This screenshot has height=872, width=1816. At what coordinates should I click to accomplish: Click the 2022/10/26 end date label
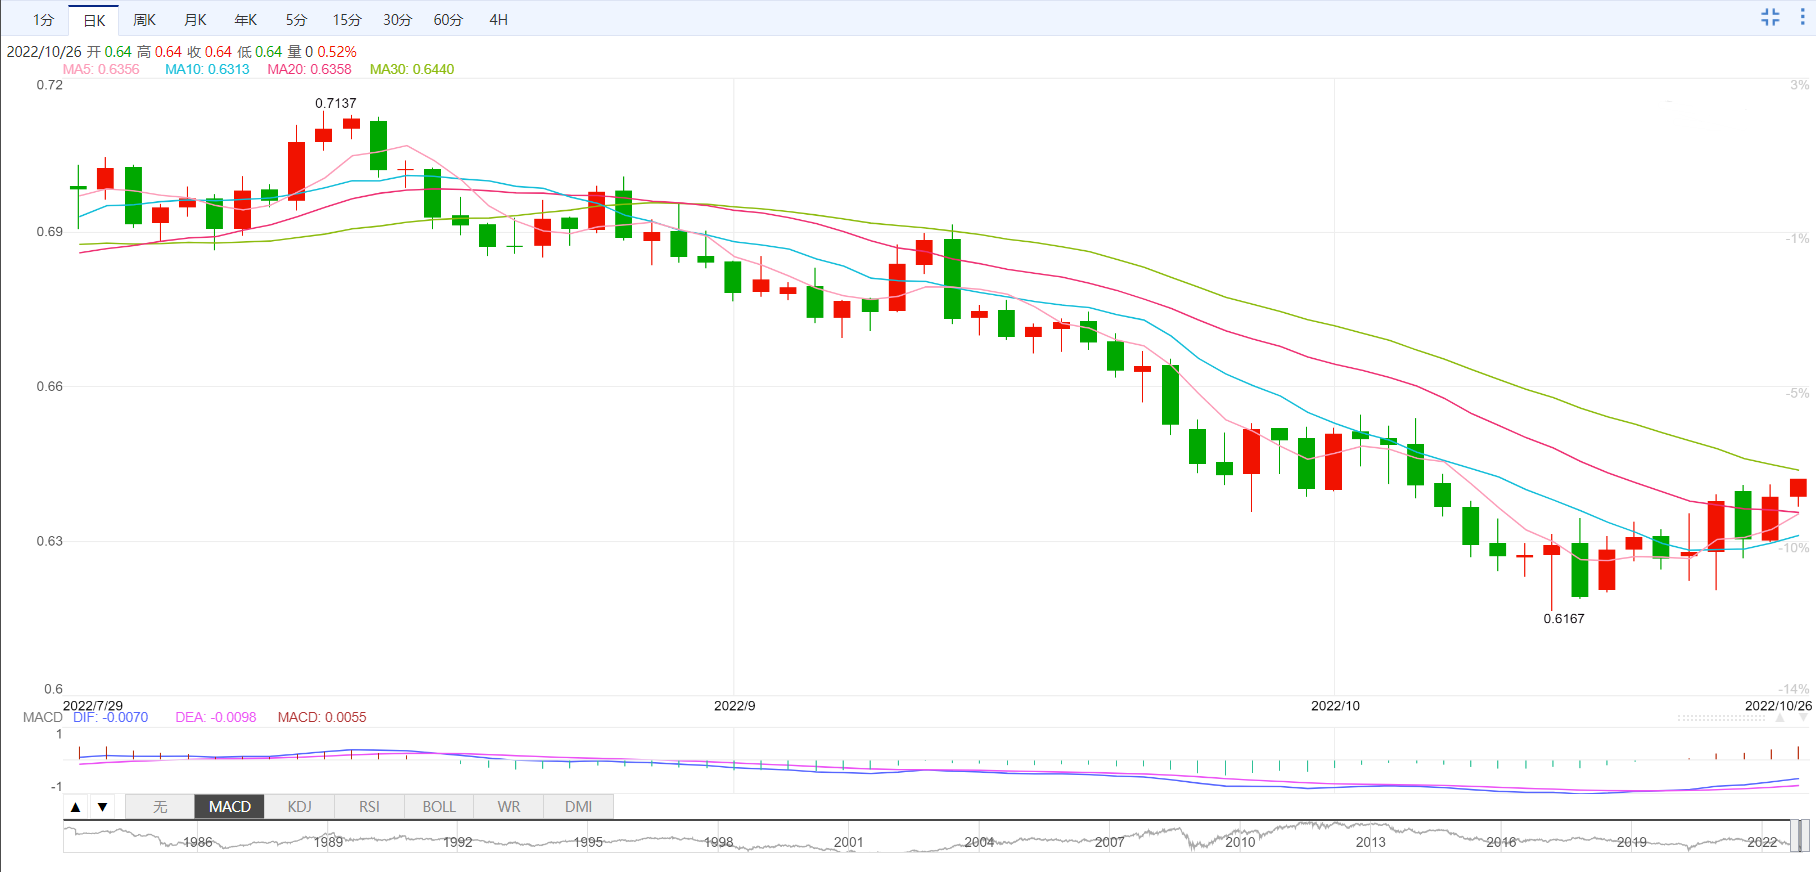(1778, 705)
